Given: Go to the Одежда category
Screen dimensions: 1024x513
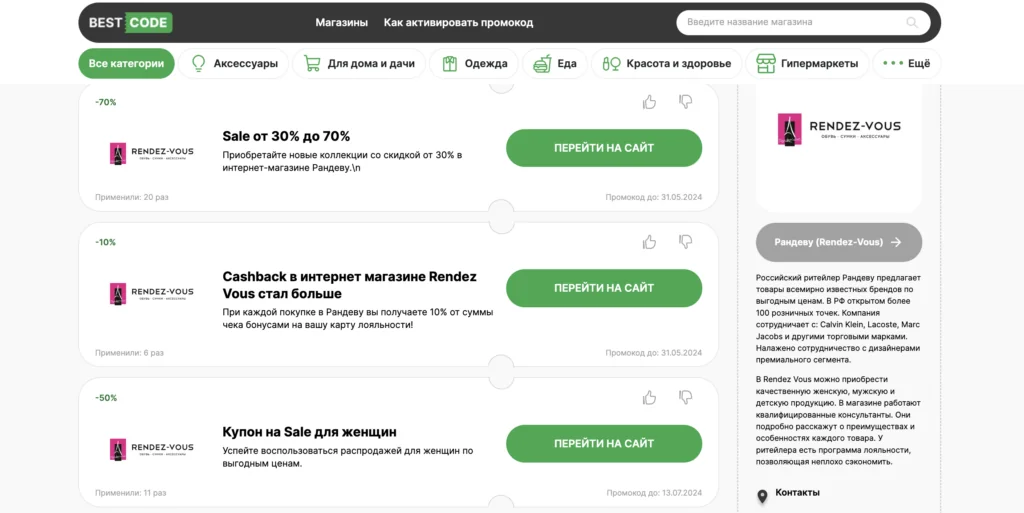Looking at the screenshot, I should [x=475, y=64].
